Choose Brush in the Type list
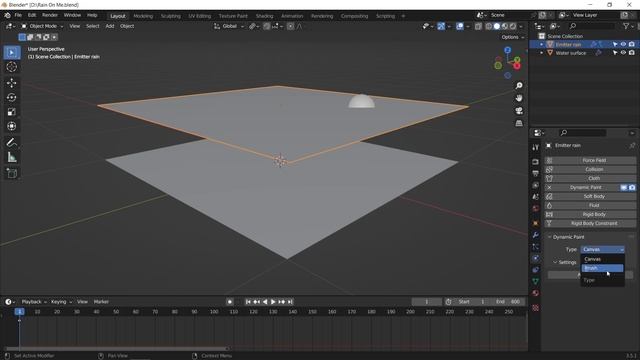 pyautogui.click(x=602, y=268)
